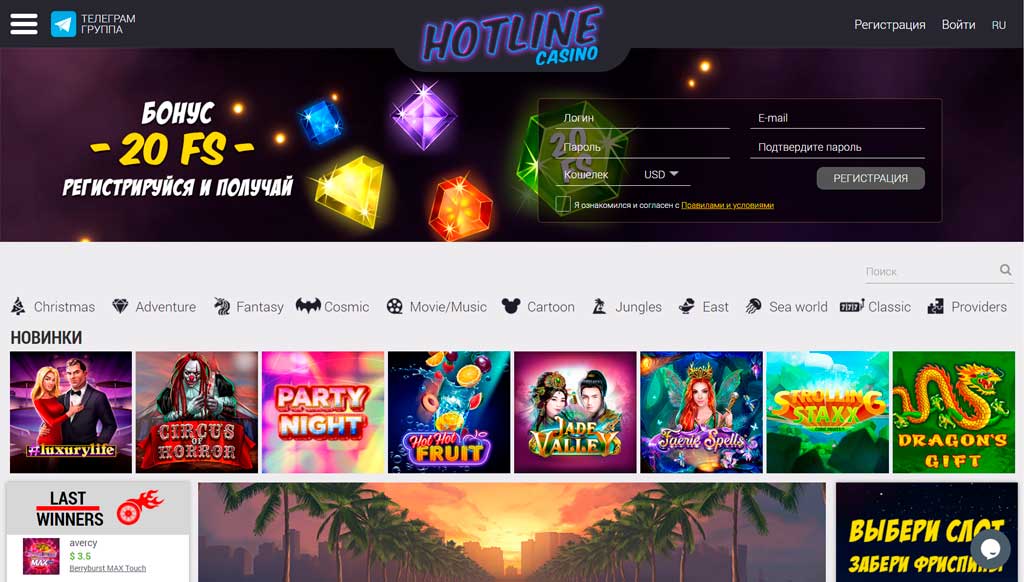The height and width of the screenshot is (582, 1024).
Task: Submit the РЕГИСТРАЦИЯ form button
Action: [x=871, y=178]
